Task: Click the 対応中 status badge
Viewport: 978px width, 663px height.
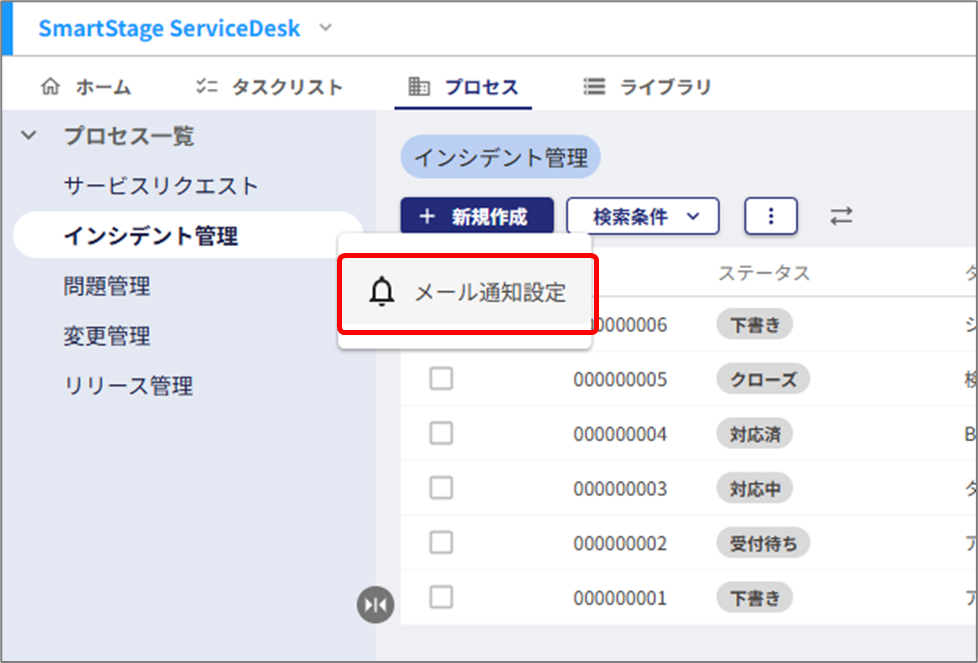Action: point(755,488)
